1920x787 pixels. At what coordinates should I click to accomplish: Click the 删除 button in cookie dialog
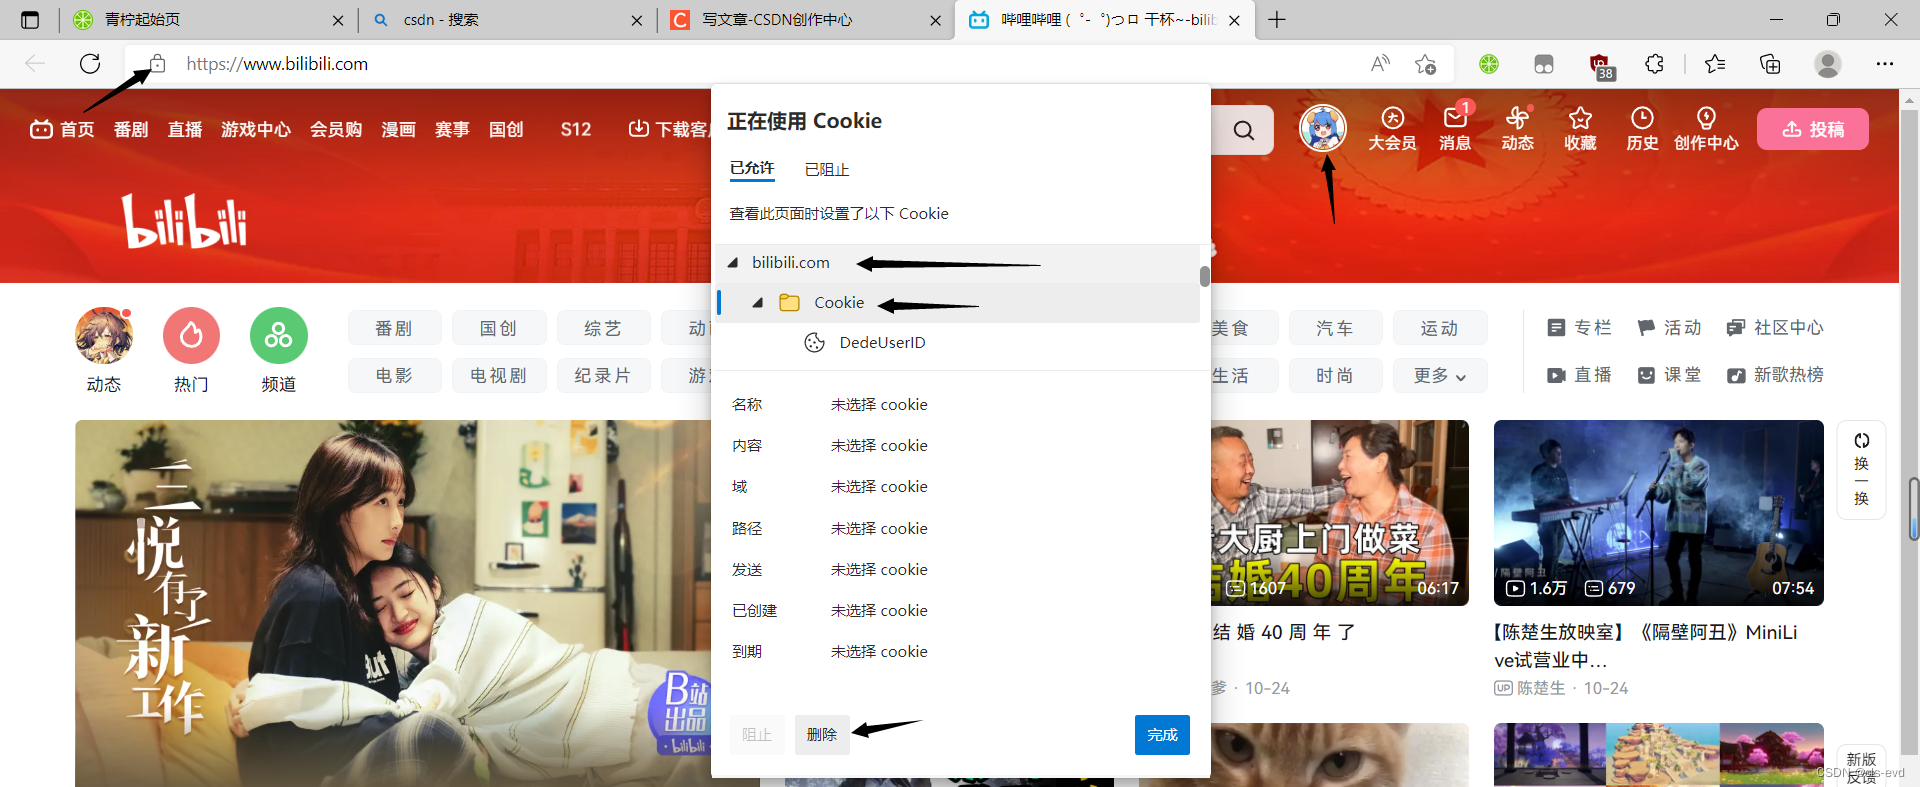(x=822, y=735)
